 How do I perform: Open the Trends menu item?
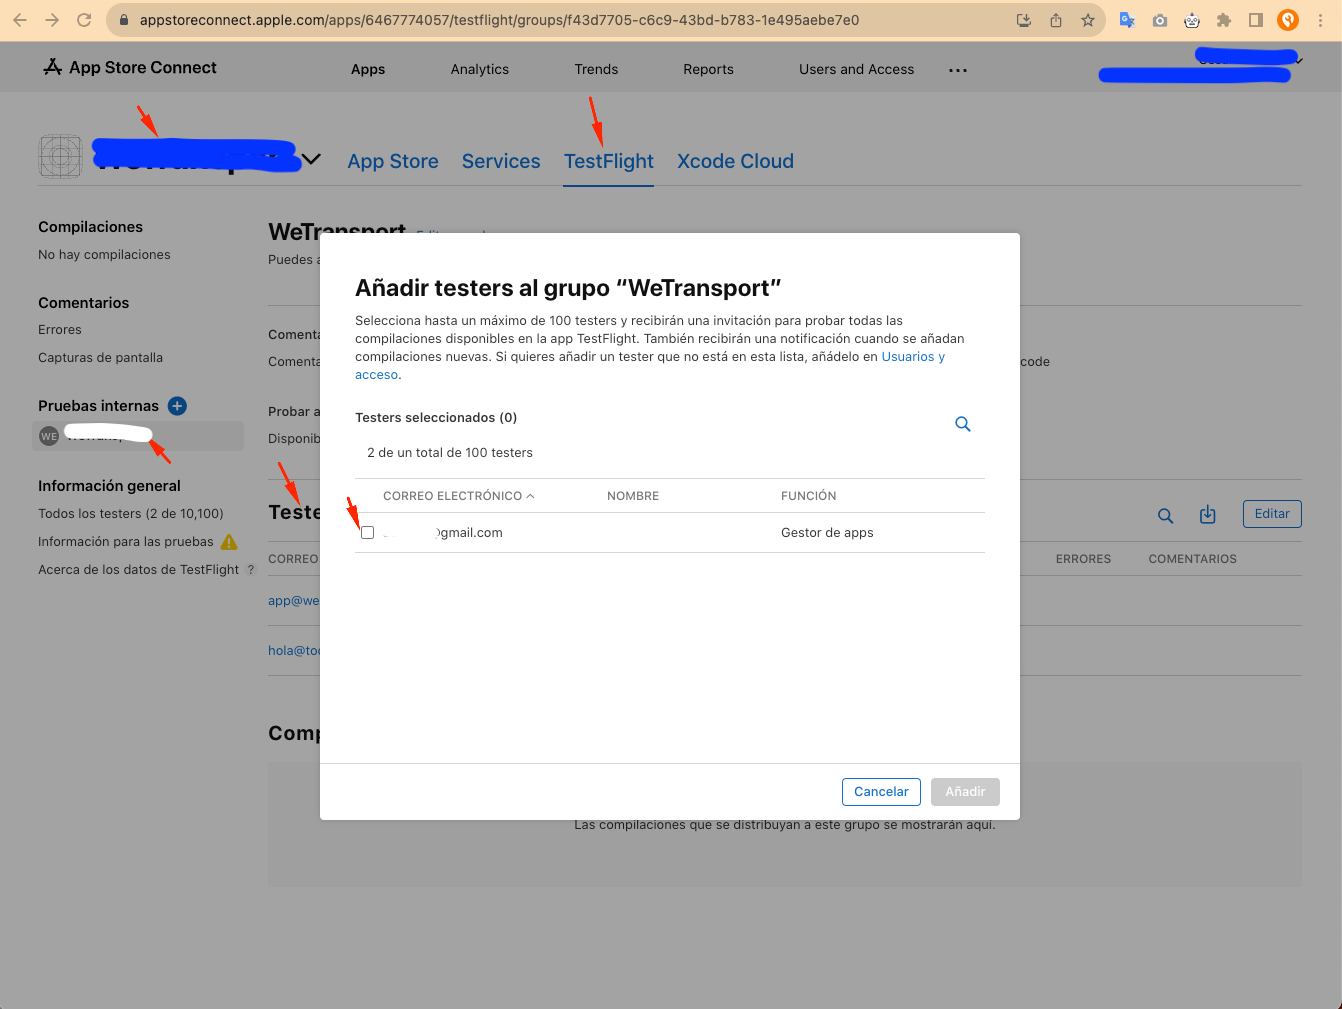596,69
